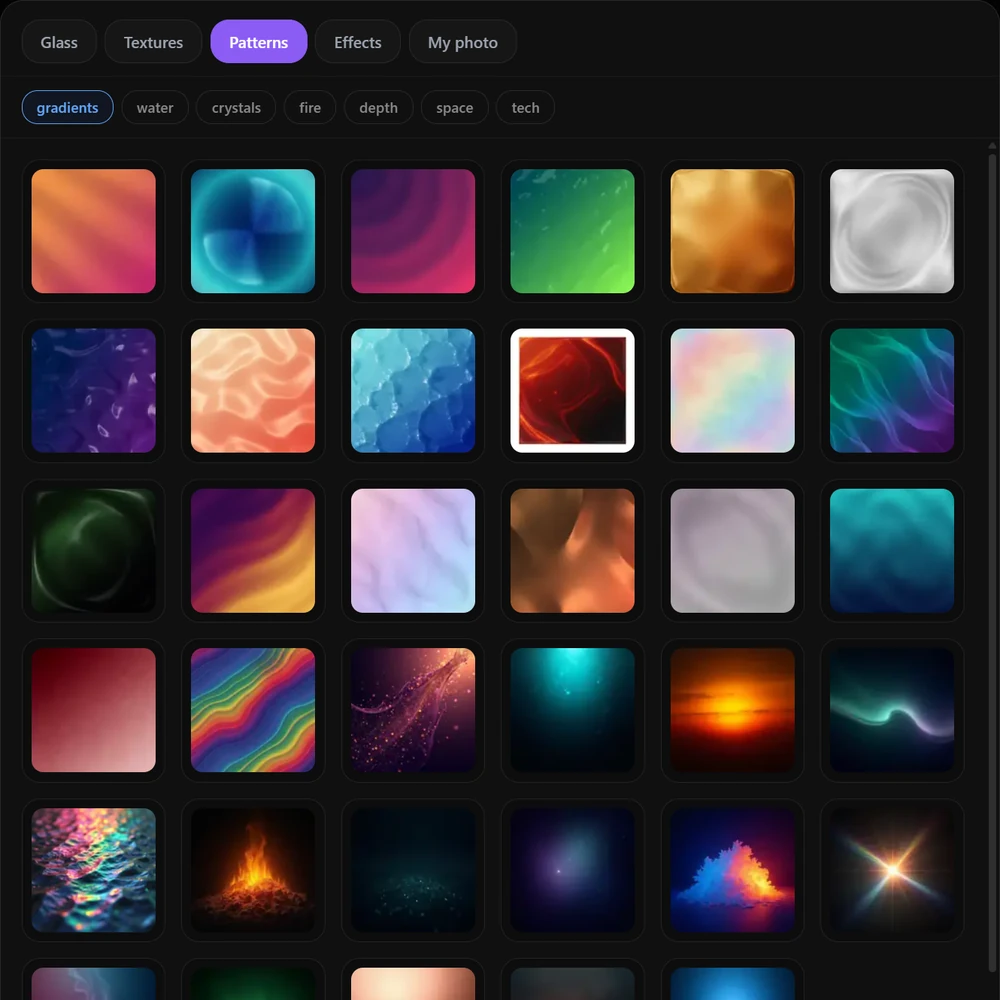Filter patterns by fire

310,107
